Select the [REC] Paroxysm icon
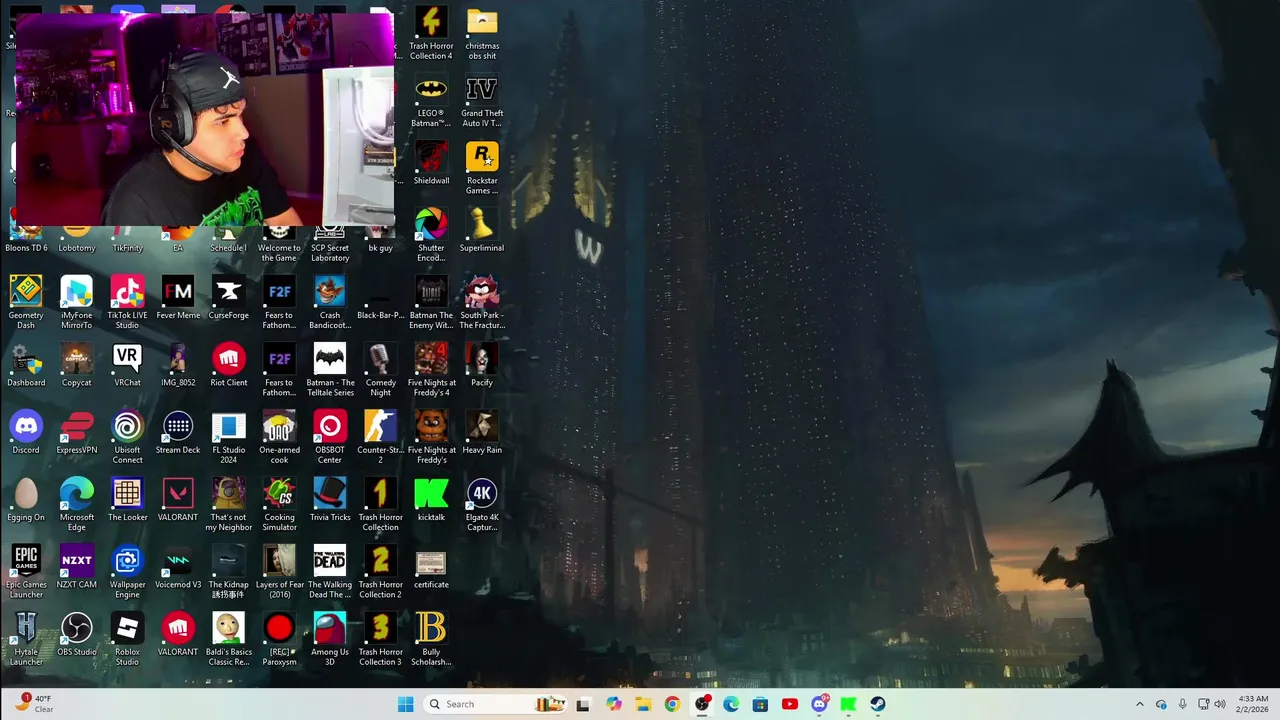1280x720 pixels. pos(279,639)
